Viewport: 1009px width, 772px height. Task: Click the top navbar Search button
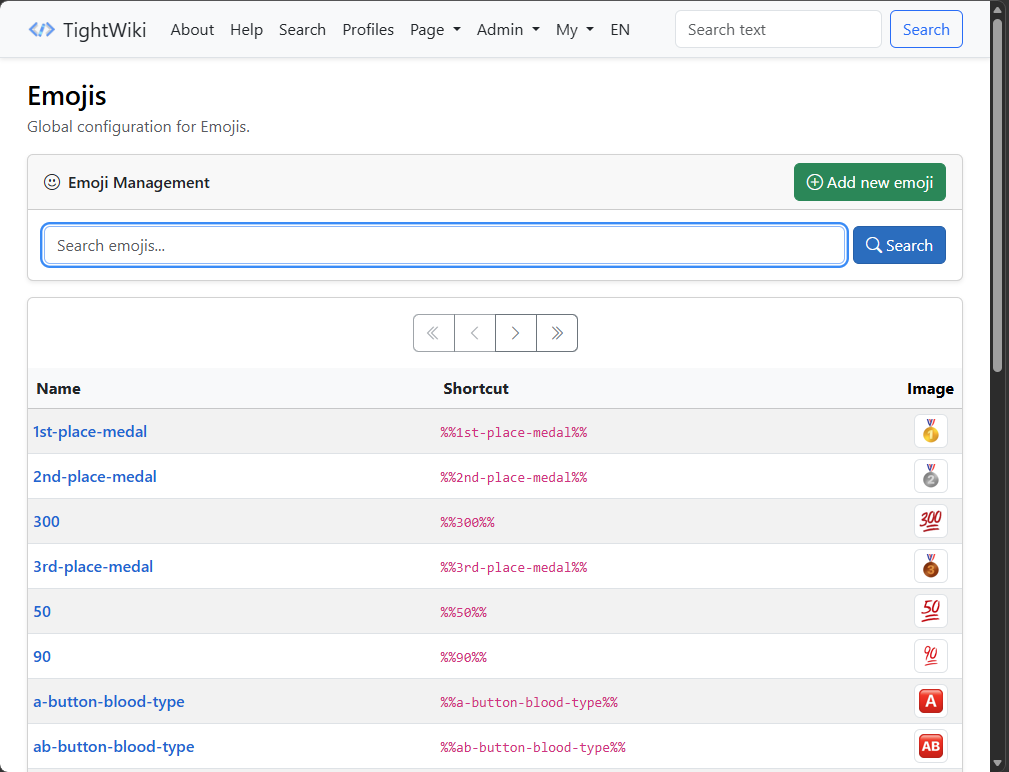(x=926, y=29)
